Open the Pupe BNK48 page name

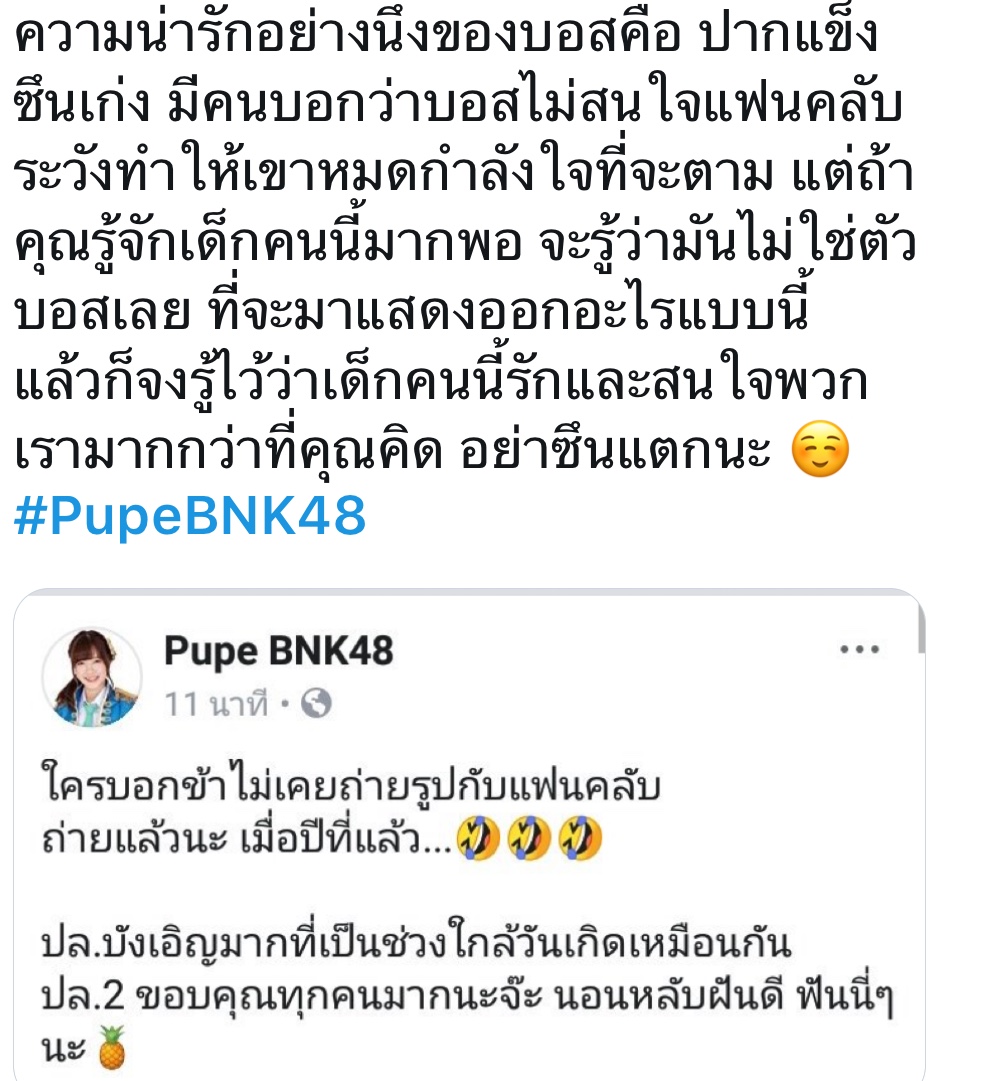[279, 651]
